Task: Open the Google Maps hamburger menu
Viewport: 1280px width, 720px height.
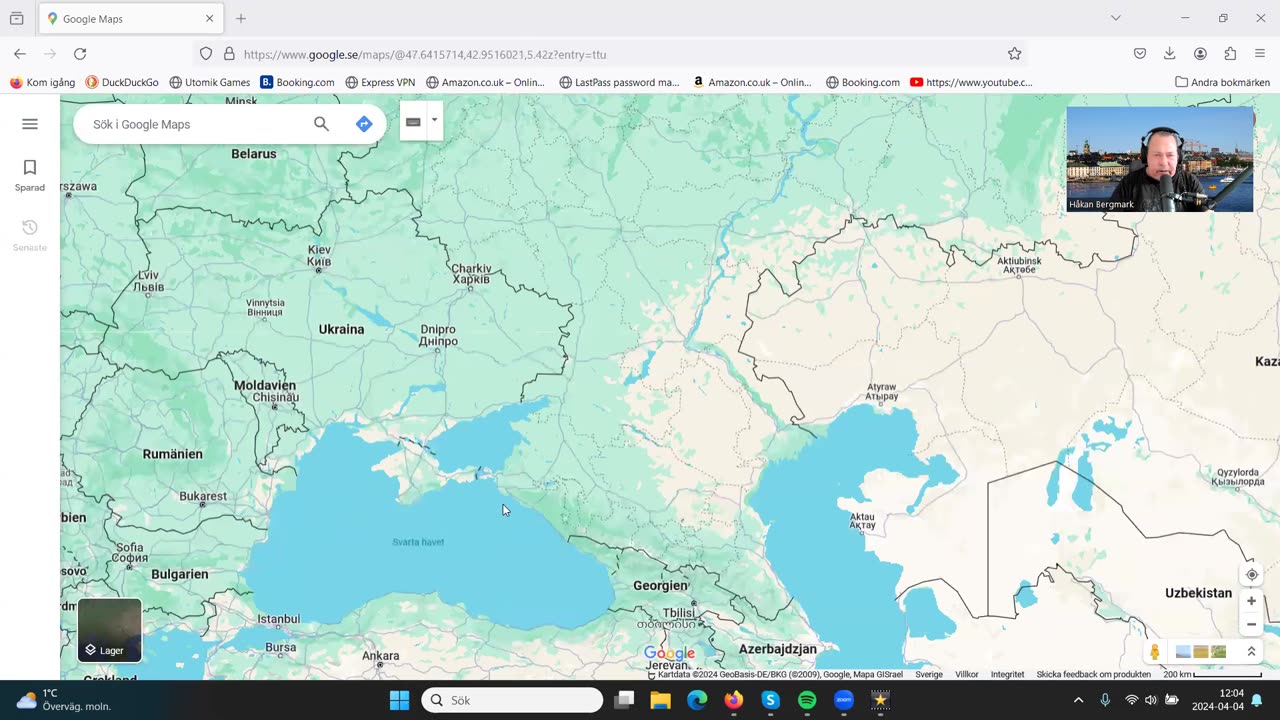Action: click(x=30, y=124)
